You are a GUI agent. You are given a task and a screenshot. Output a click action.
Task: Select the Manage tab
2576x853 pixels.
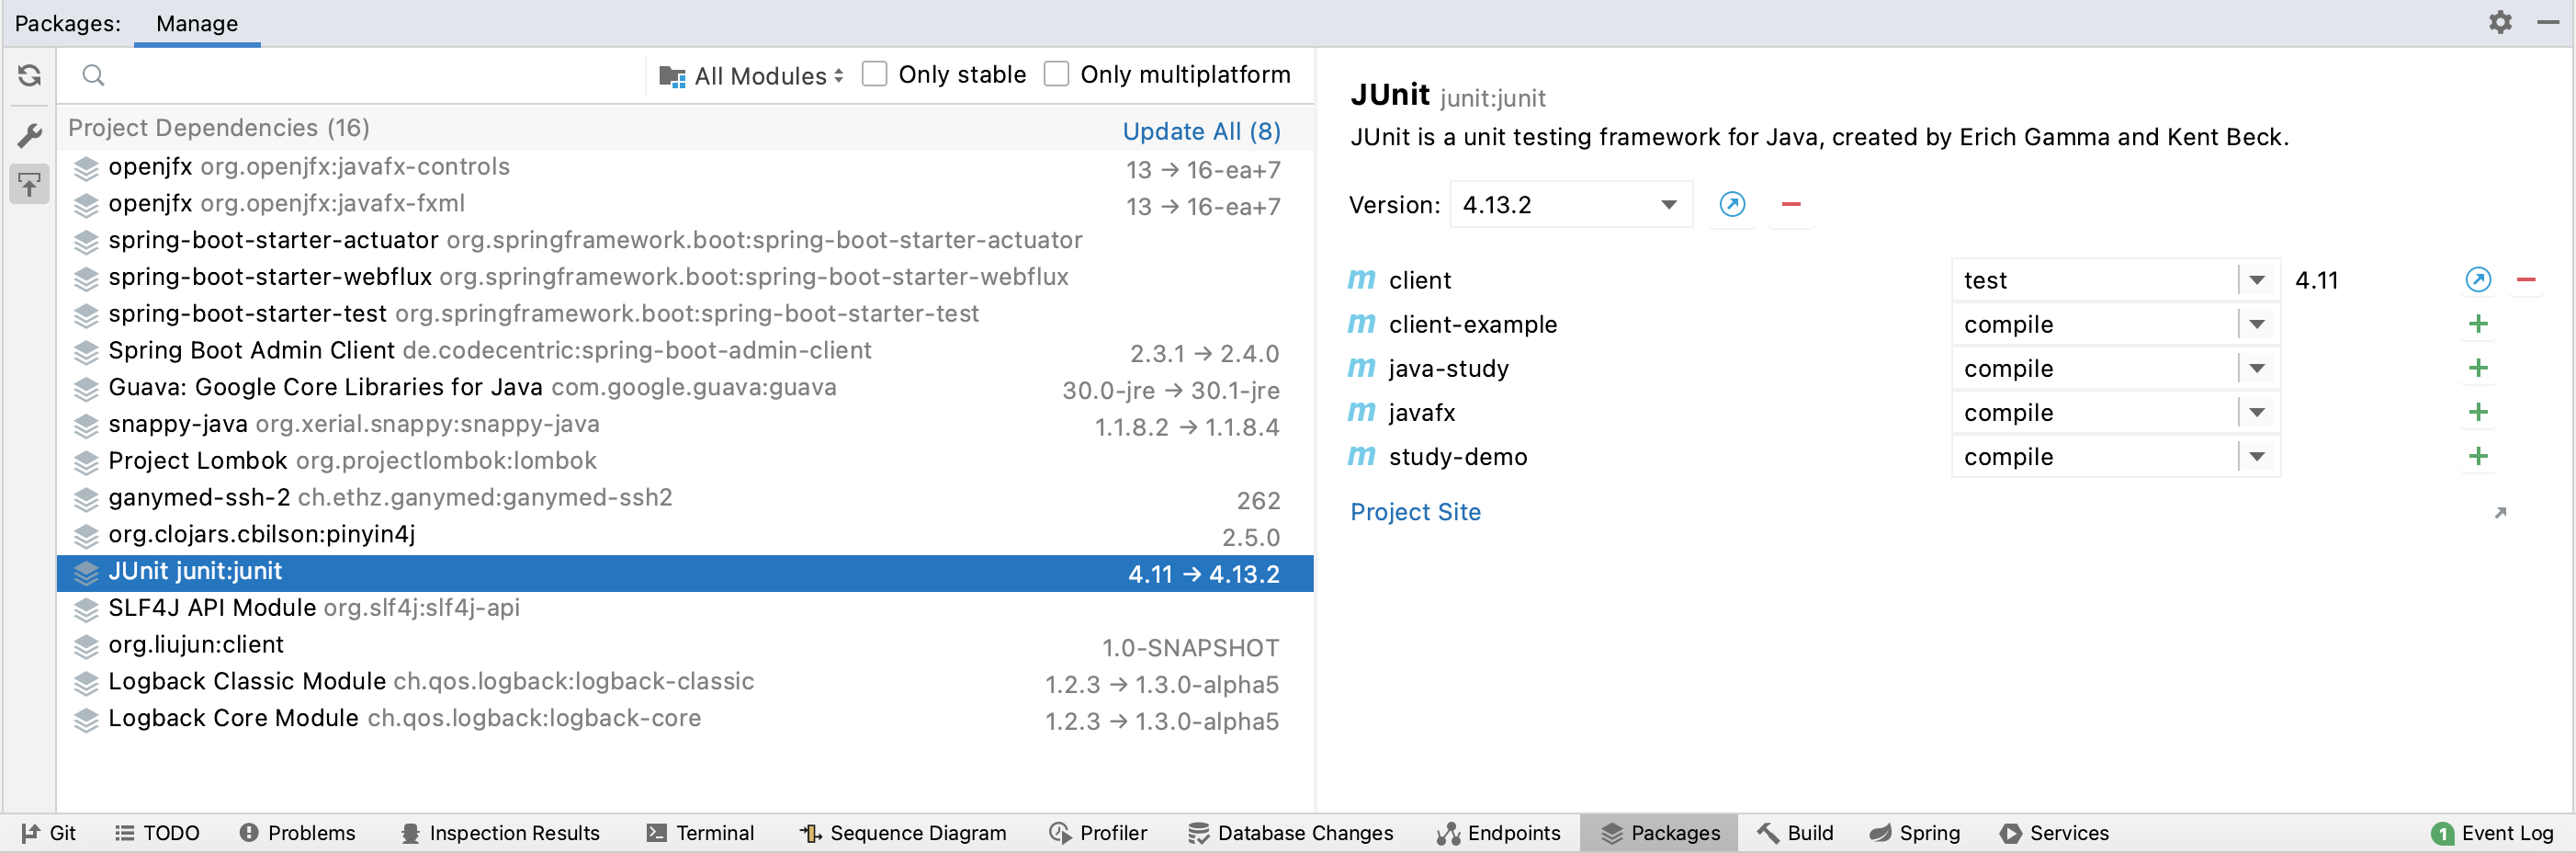pos(197,23)
